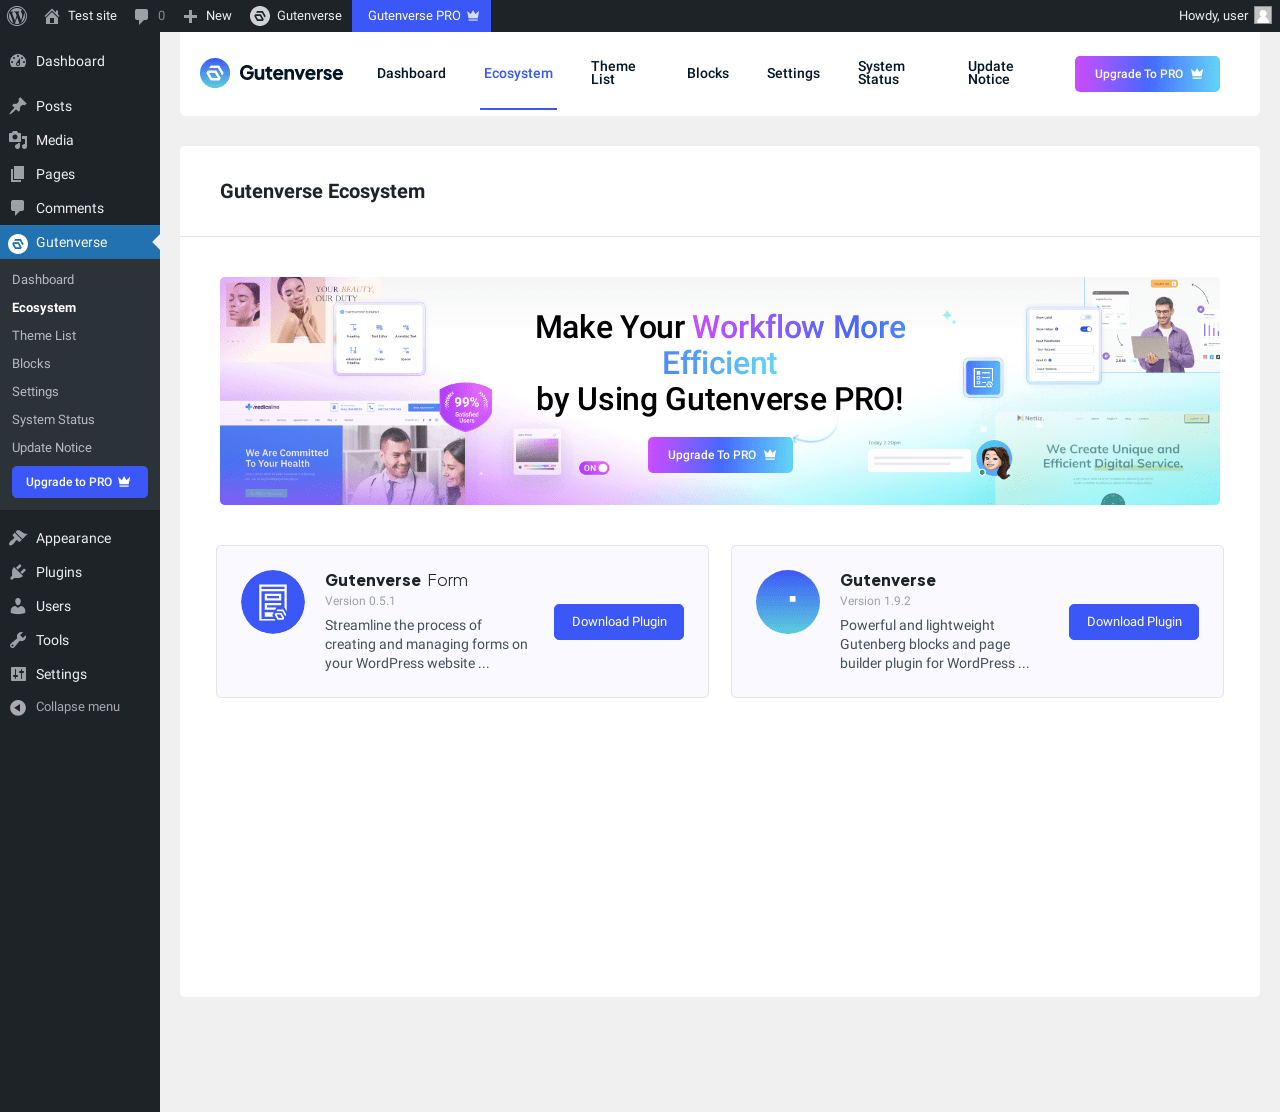Click the Version 1.9.2 text
Screen dimensions: 1280x1112
tap(875, 601)
